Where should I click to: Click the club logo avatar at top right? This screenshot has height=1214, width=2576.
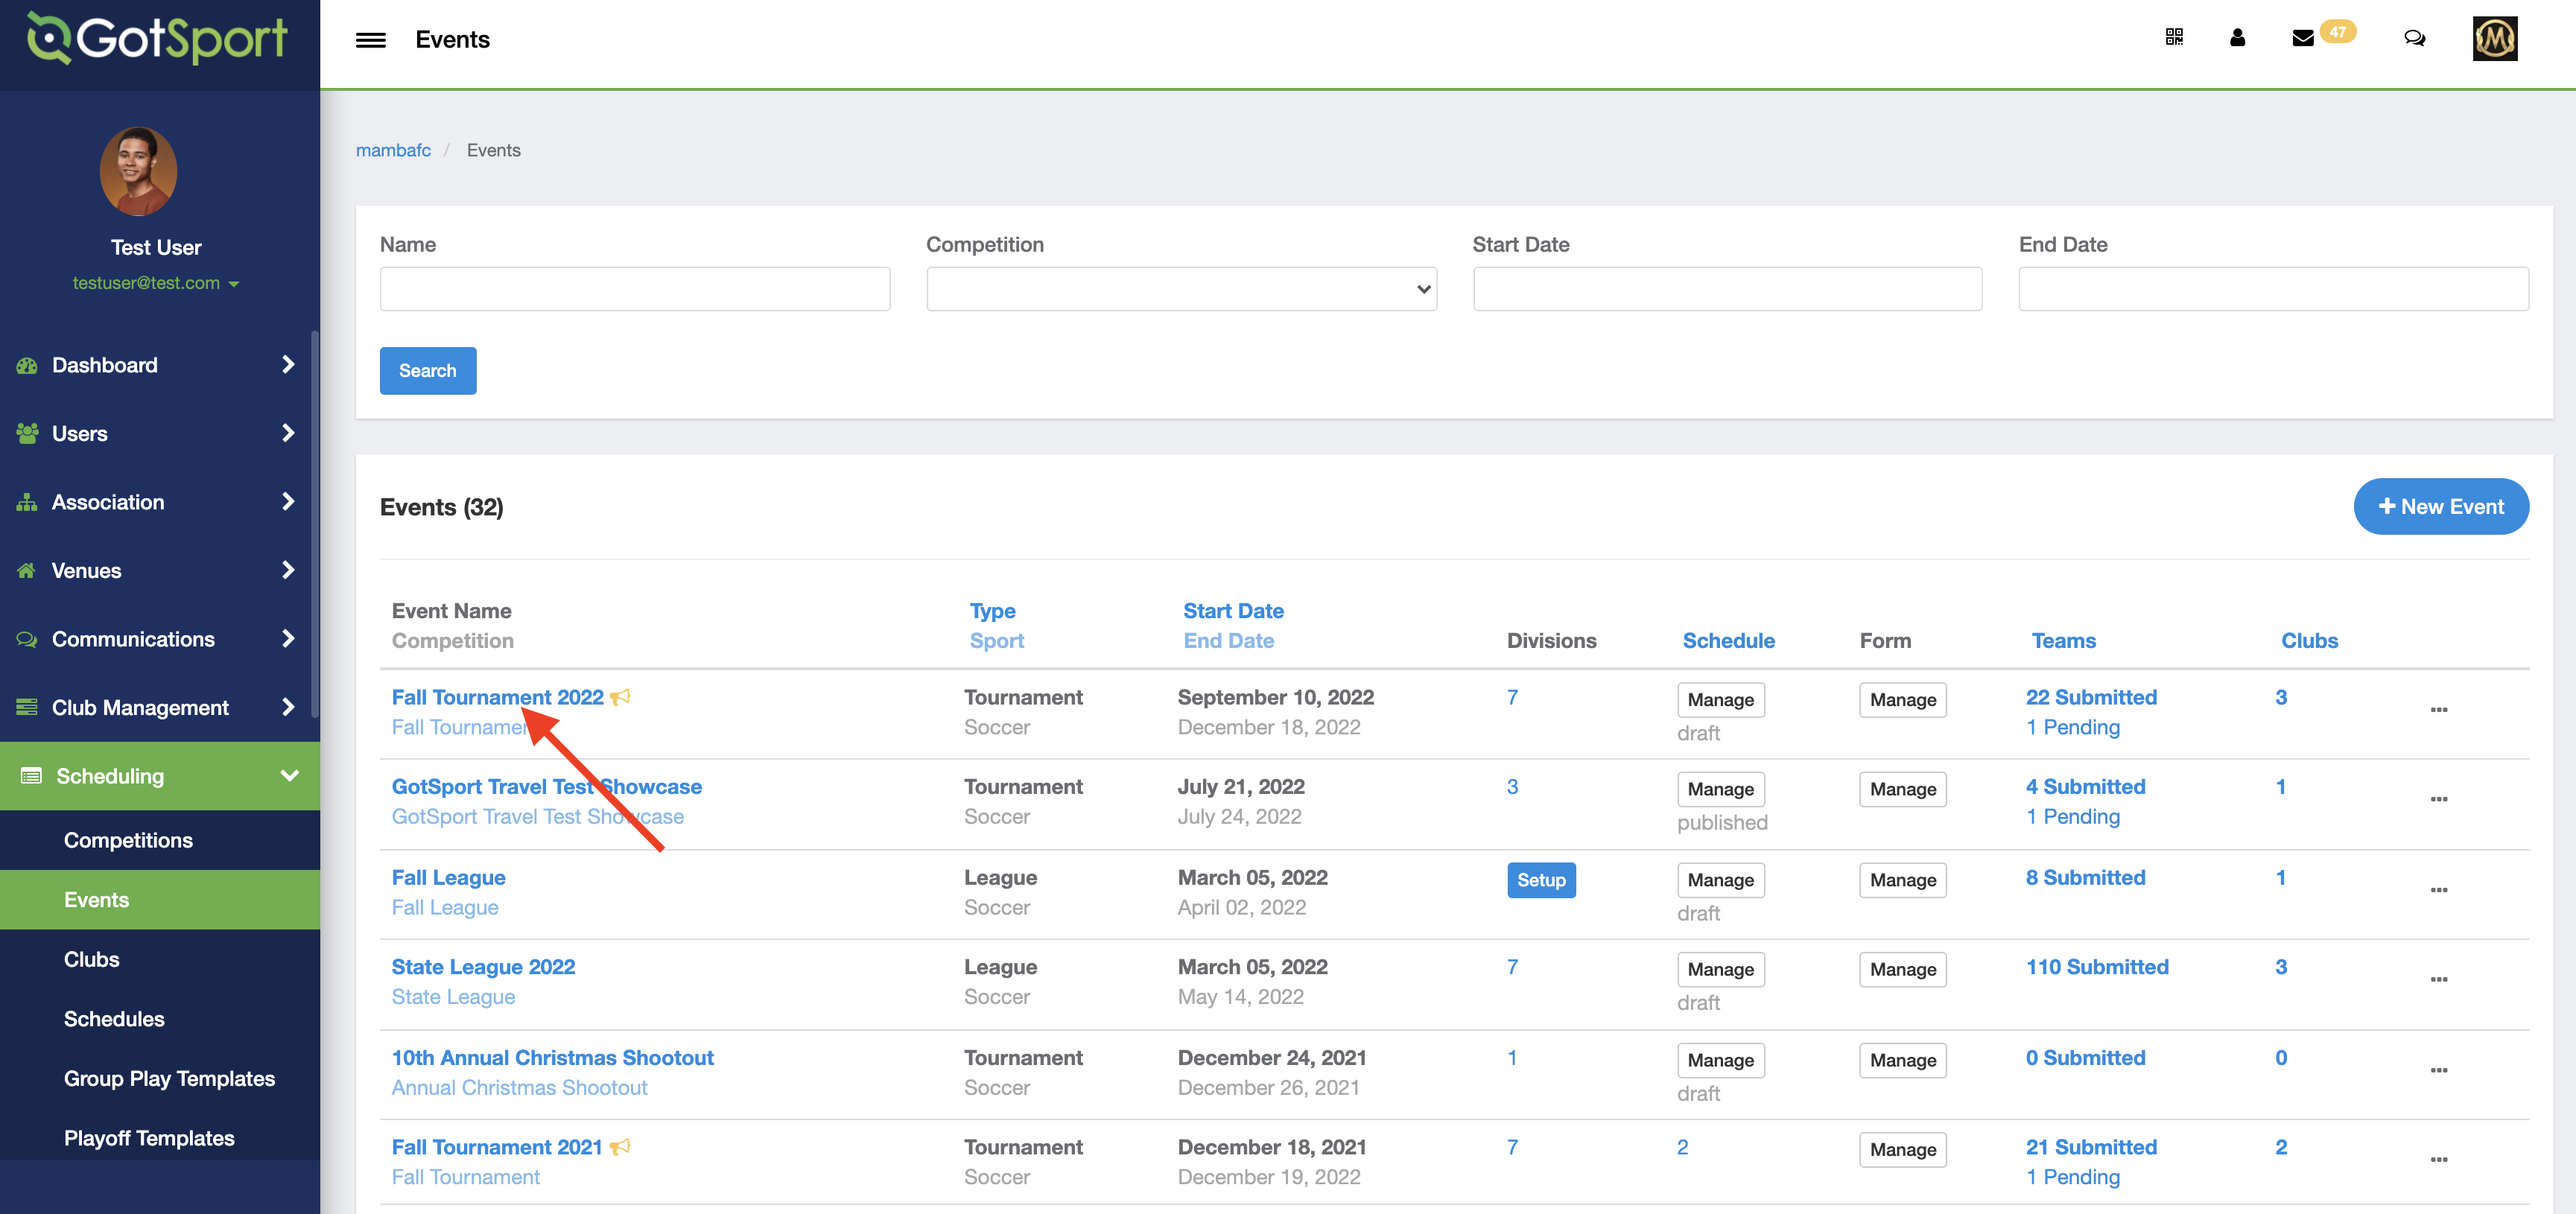click(x=2495, y=39)
